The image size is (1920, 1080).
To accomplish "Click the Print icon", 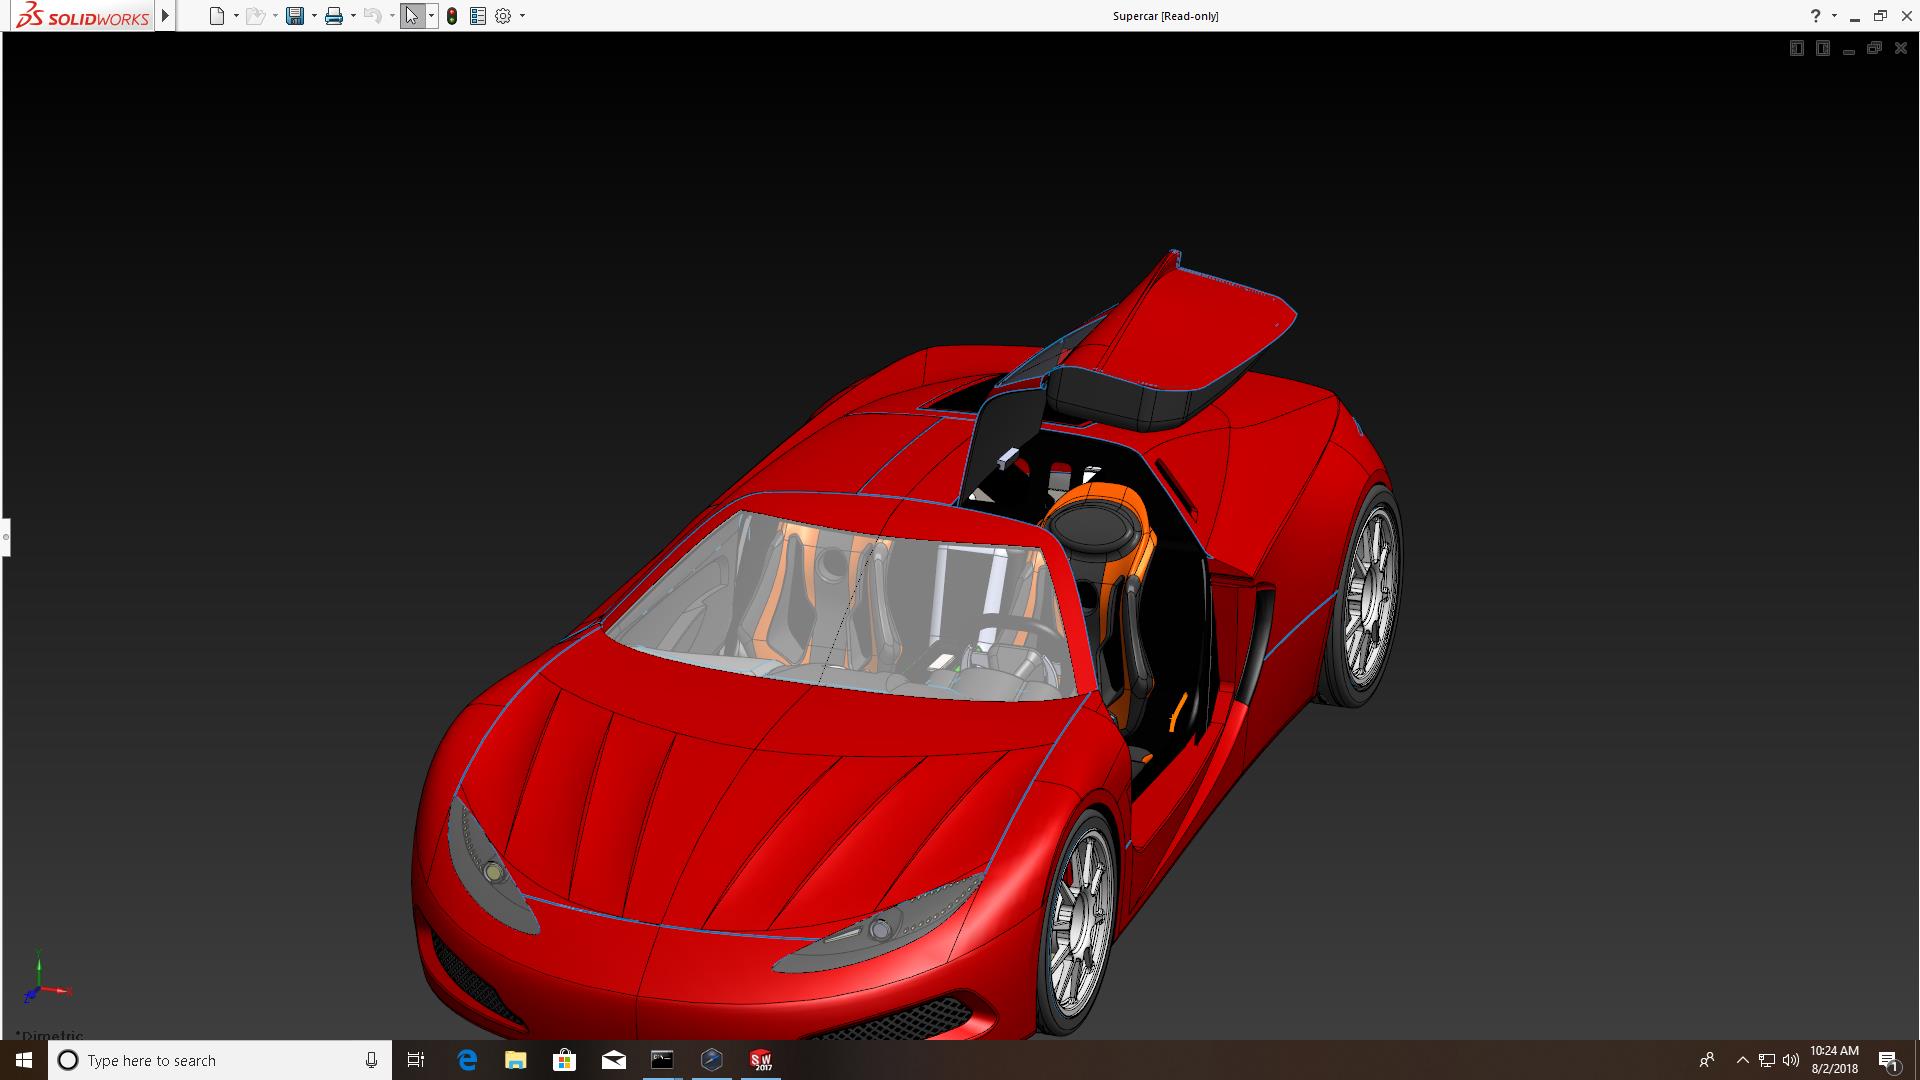I will tap(334, 16).
